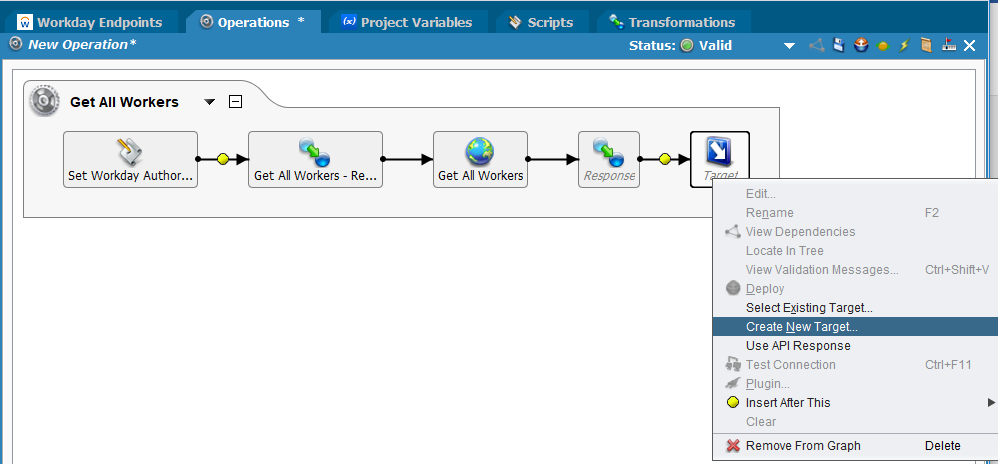Click Use API Response menu option

(797, 346)
